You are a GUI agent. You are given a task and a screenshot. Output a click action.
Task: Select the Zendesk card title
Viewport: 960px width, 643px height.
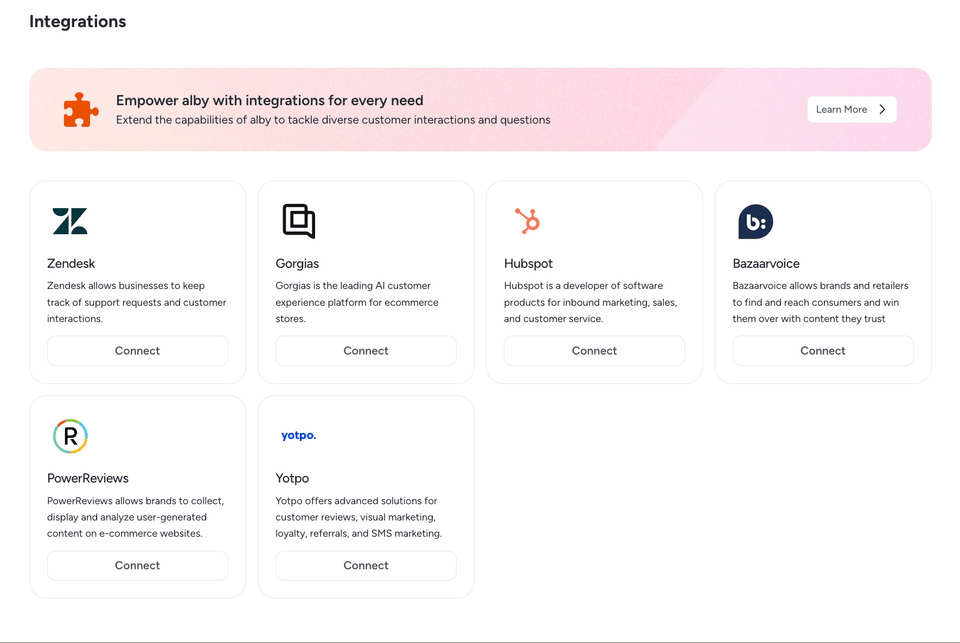coord(71,263)
